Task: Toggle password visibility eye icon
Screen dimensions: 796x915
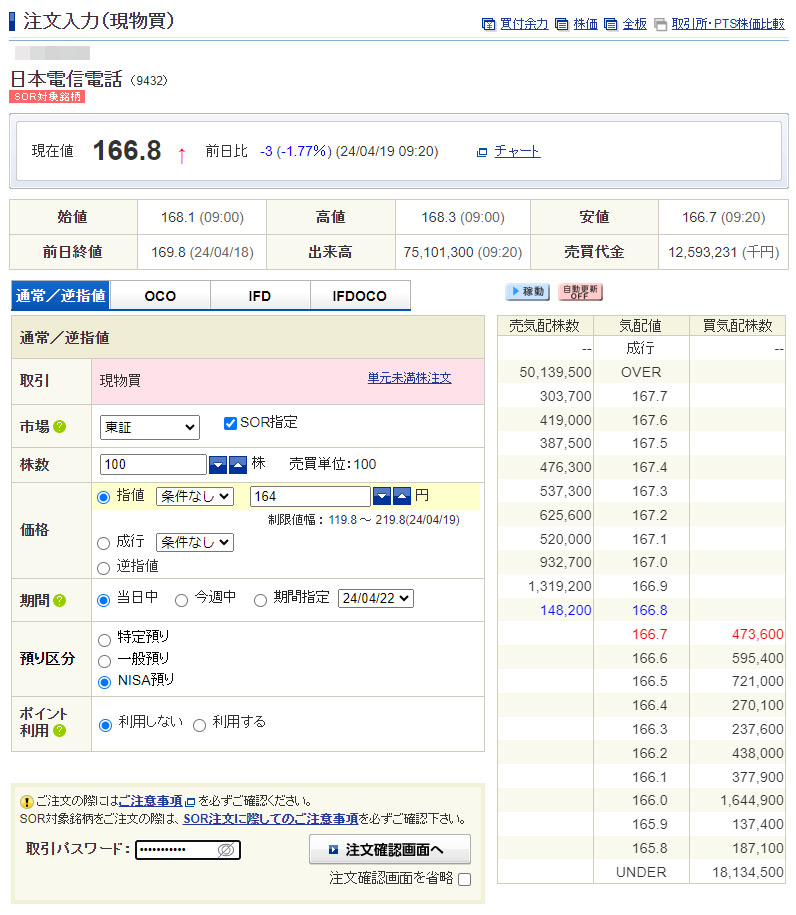Action: [225, 850]
